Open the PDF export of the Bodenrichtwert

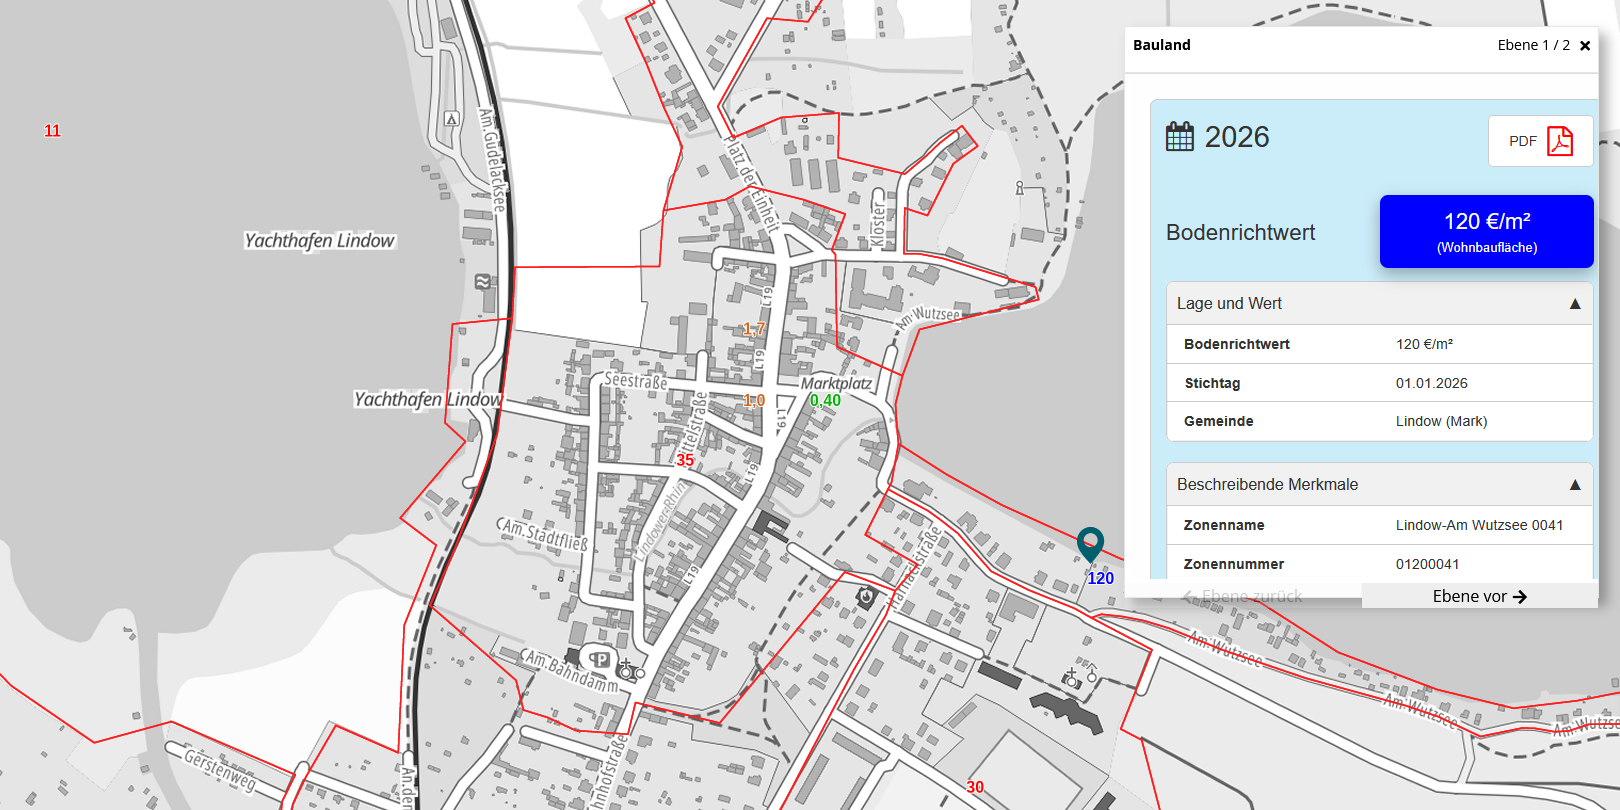click(x=1540, y=141)
